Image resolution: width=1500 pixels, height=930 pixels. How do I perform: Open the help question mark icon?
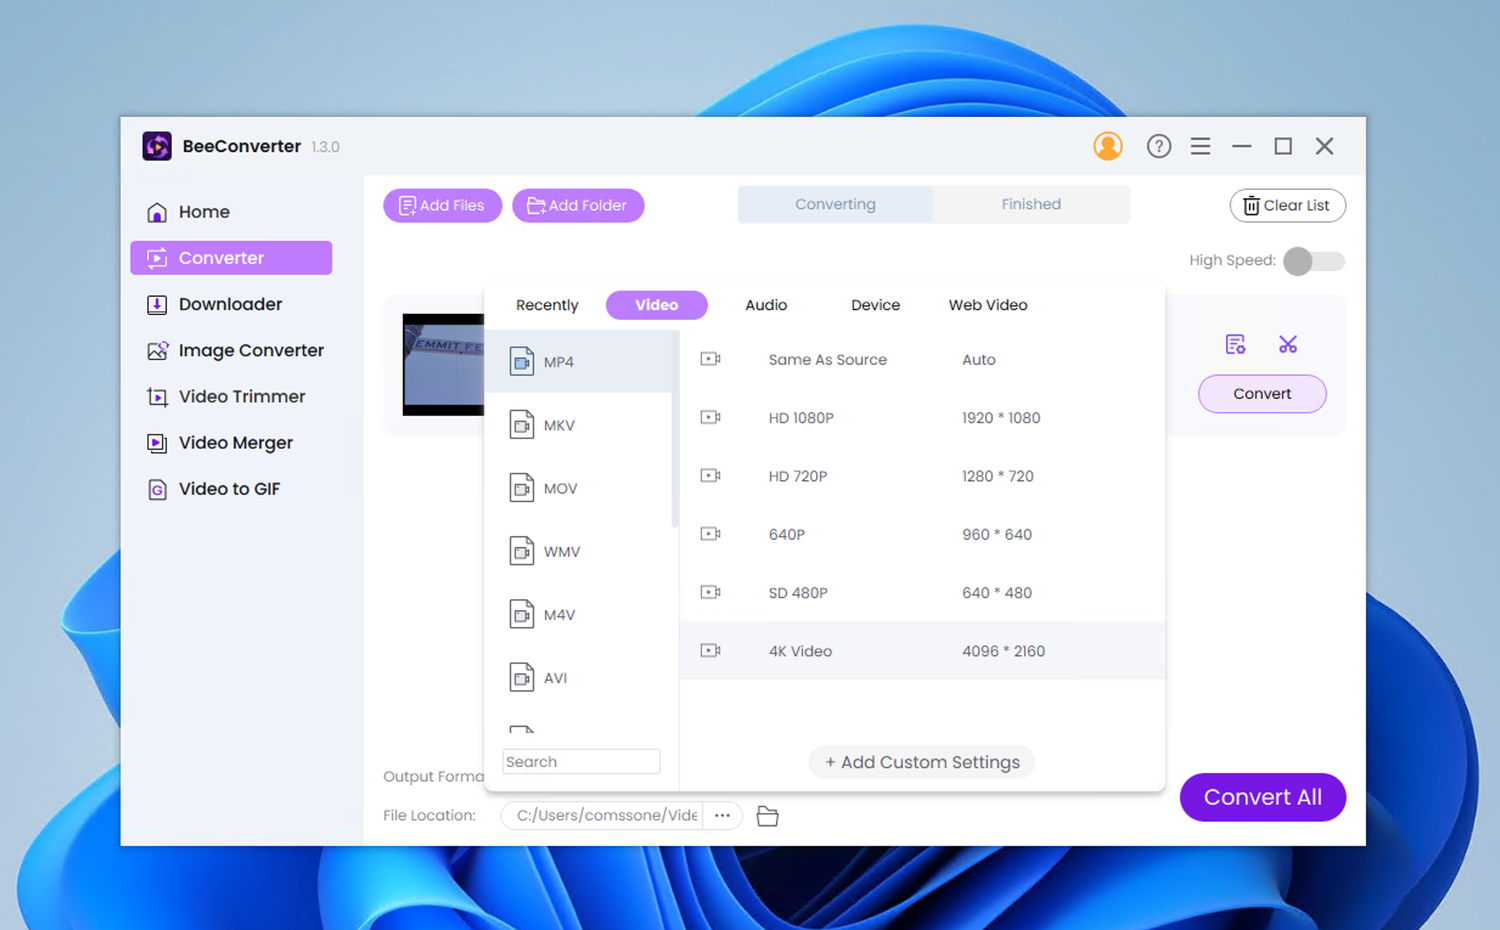[1159, 146]
